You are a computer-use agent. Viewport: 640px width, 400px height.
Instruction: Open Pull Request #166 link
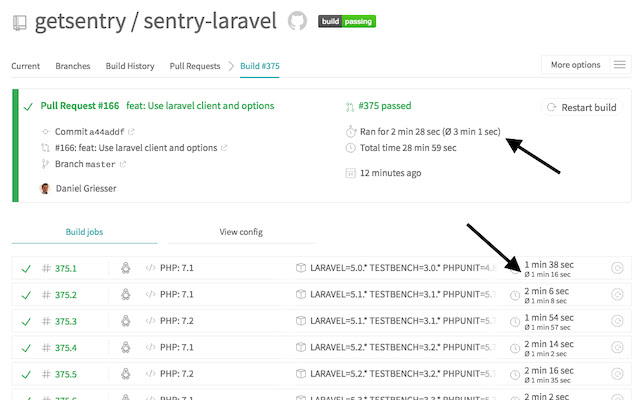click(80, 106)
